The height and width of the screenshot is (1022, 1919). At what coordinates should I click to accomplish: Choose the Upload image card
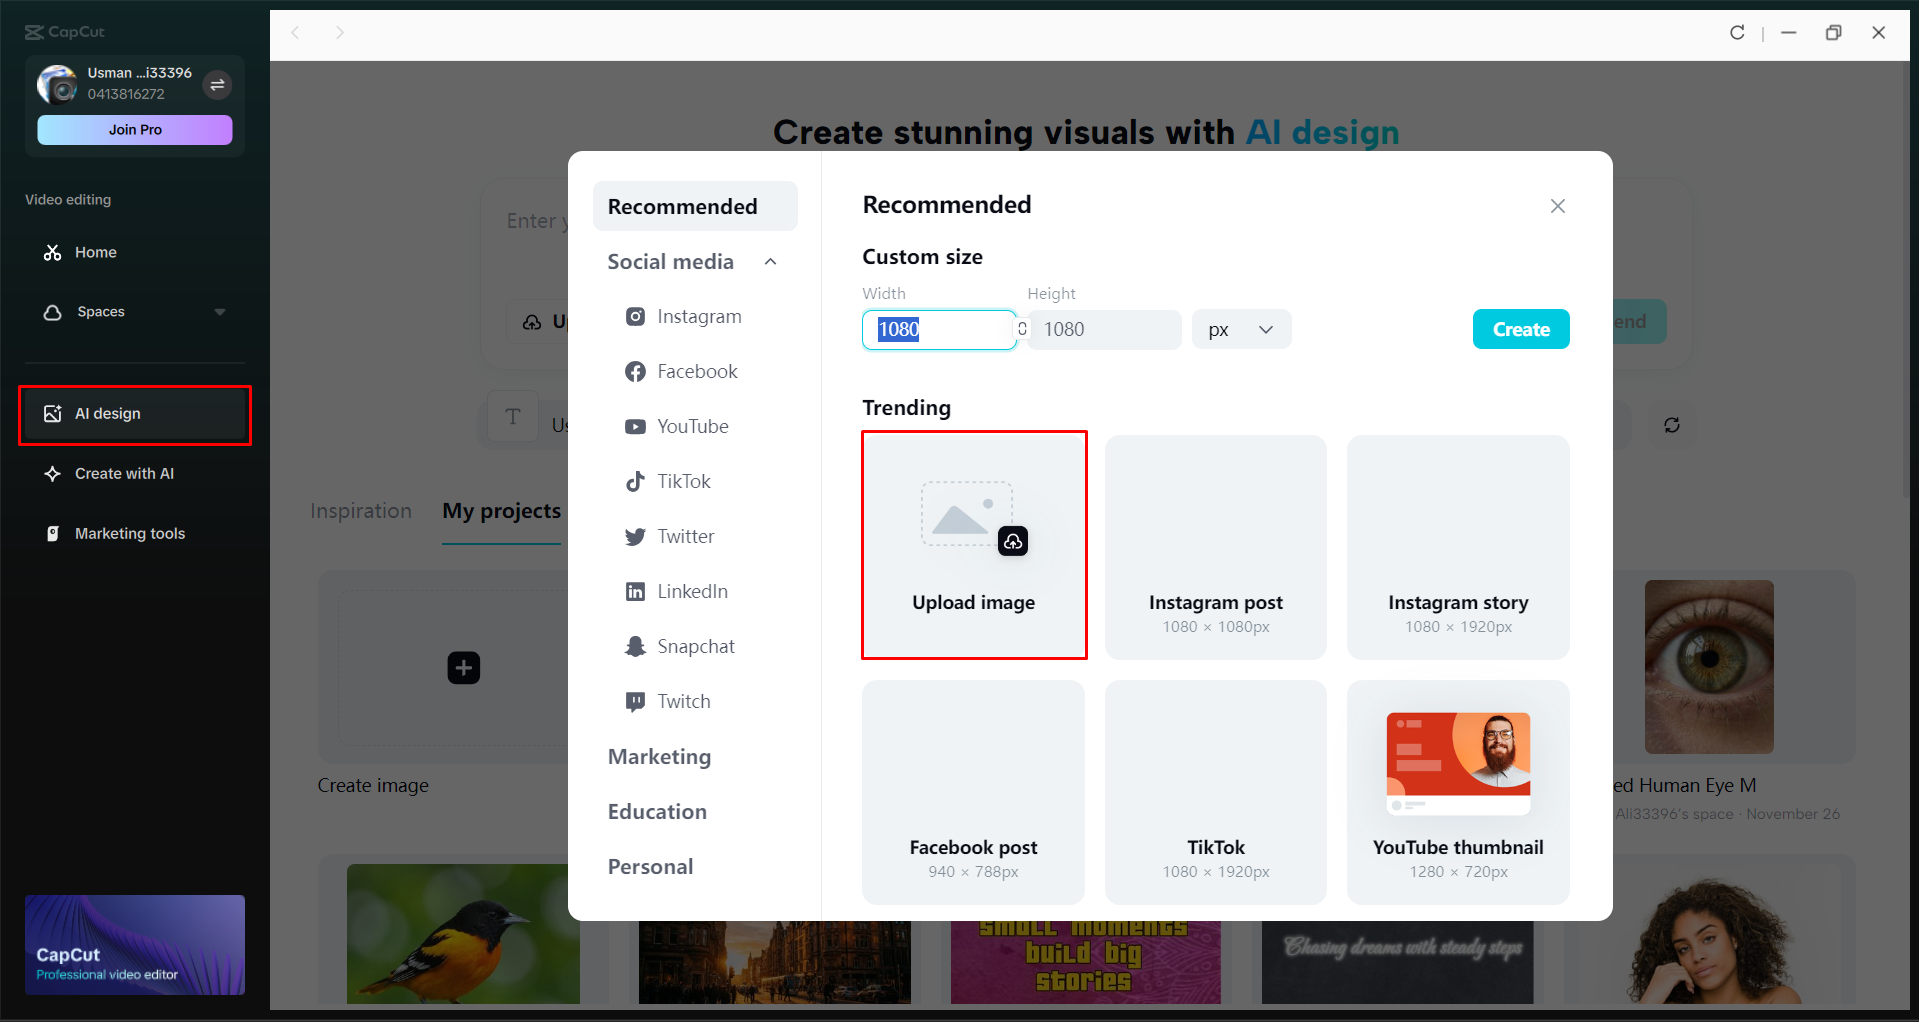[x=974, y=546]
